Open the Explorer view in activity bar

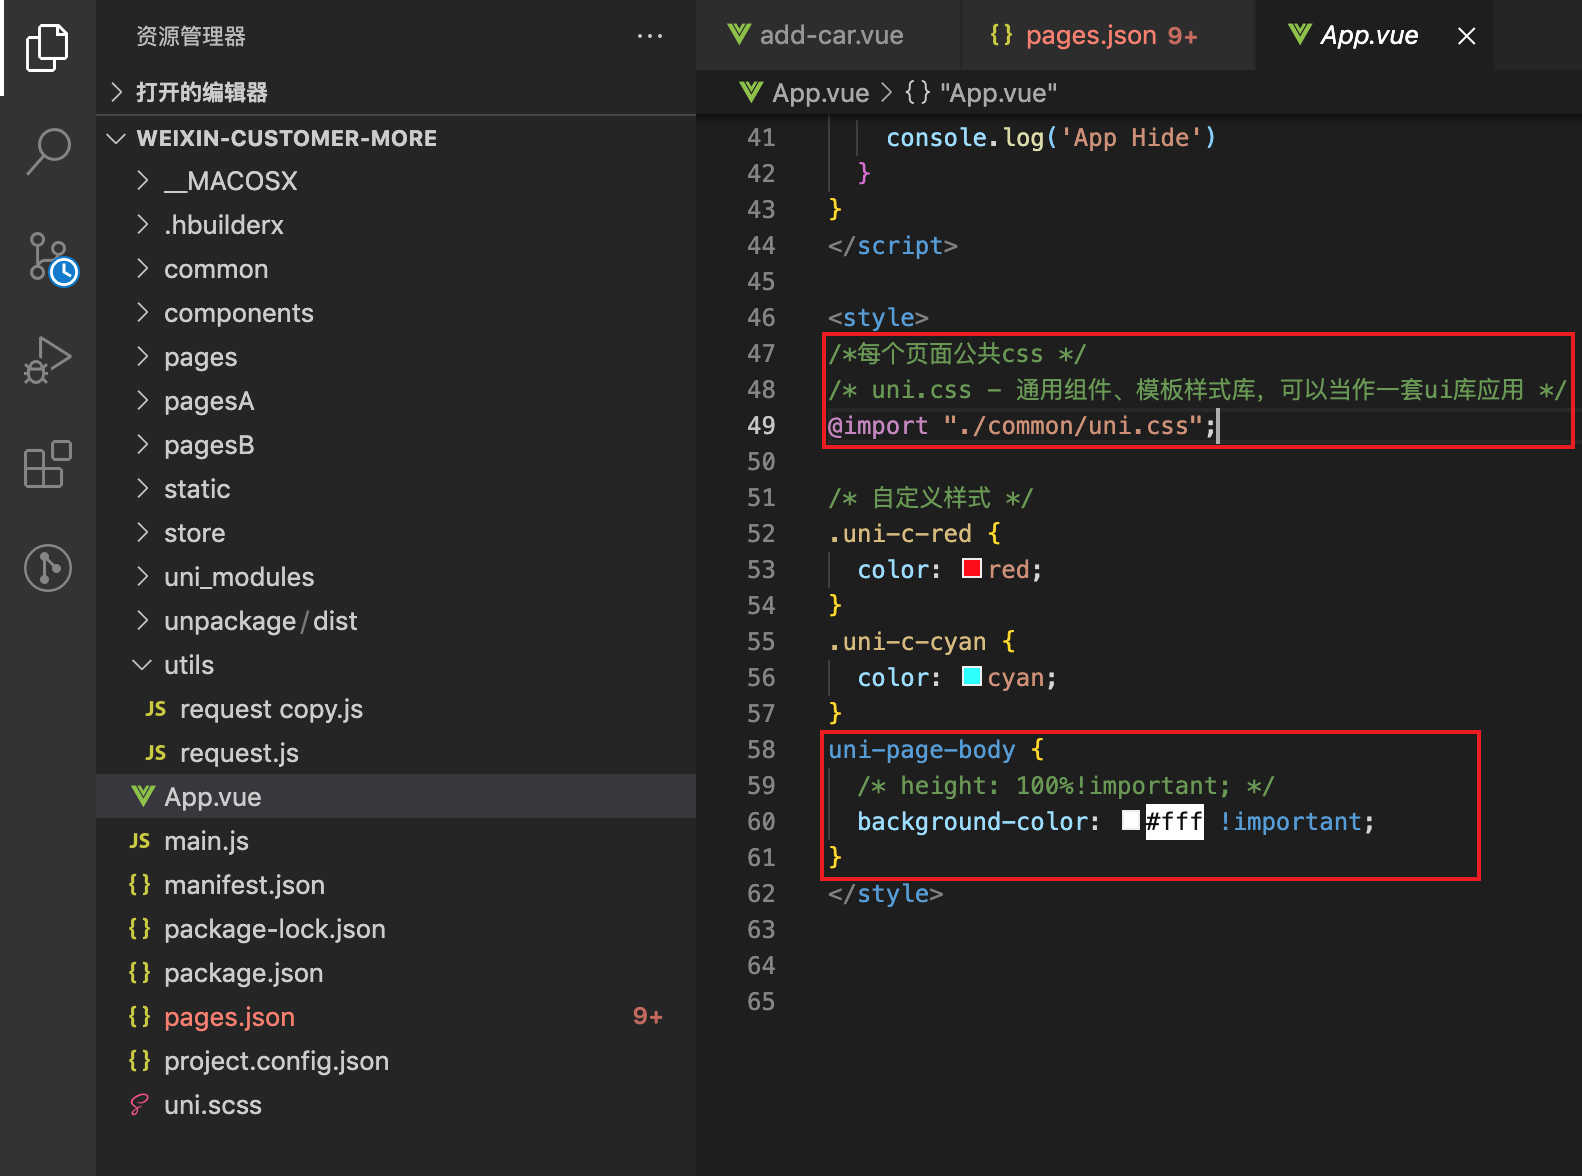point(47,47)
